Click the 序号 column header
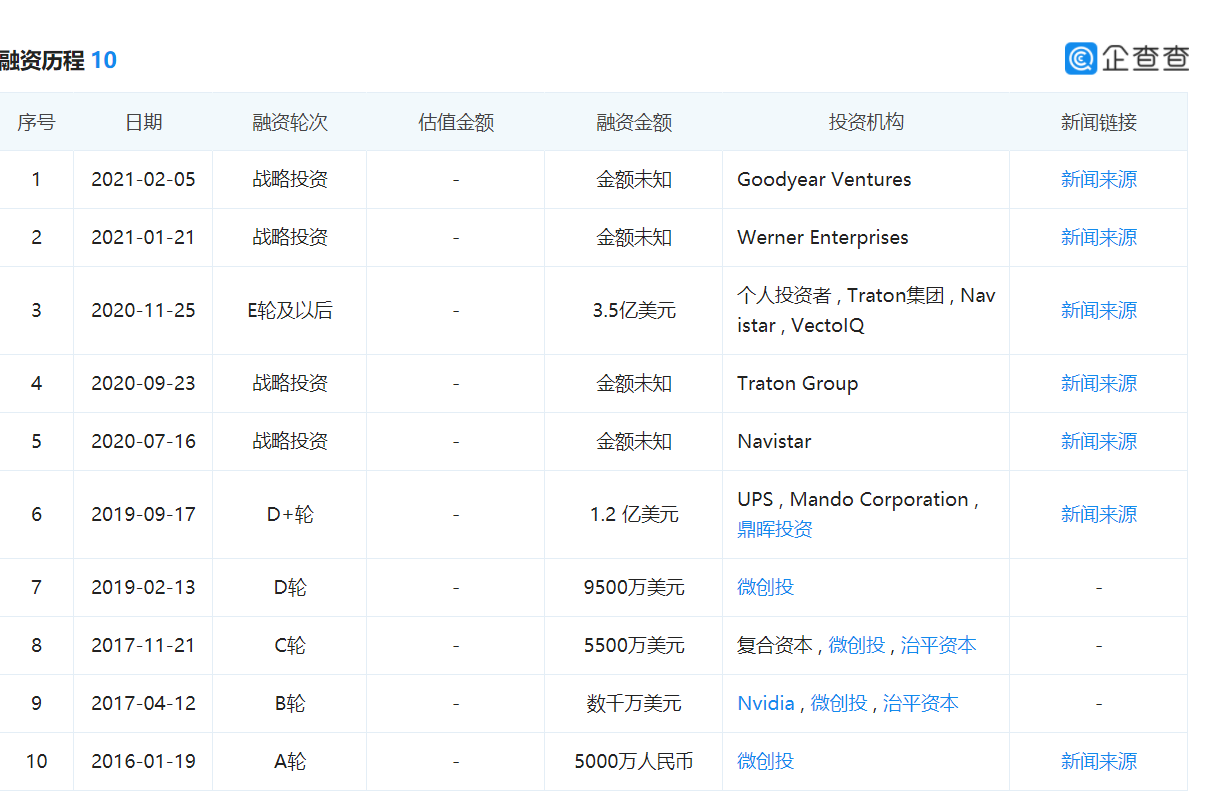 tap(36, 122)
